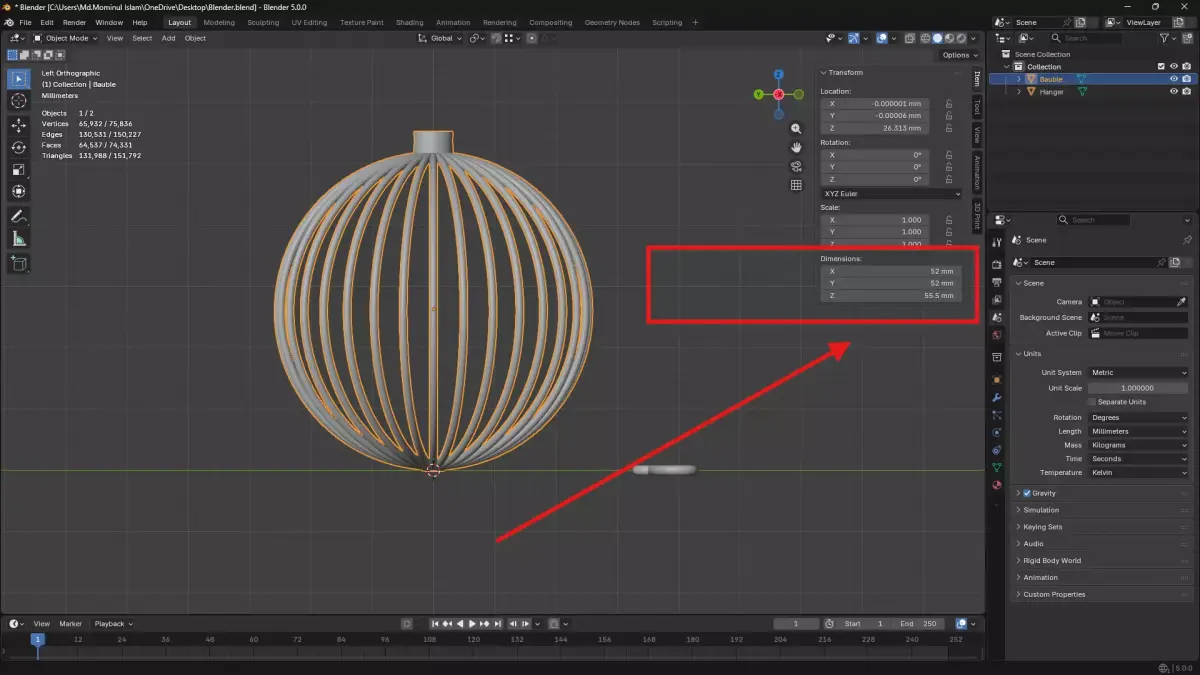Expand the Rigid Body World panel
The image size is (1200, 675).
pyautogui.click(x=1052, y=560)
